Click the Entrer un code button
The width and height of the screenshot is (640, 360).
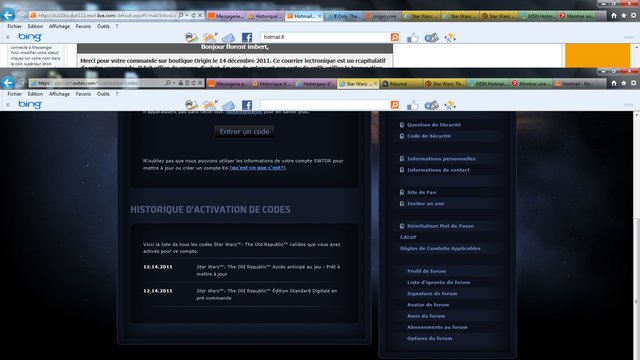(244, 131)
